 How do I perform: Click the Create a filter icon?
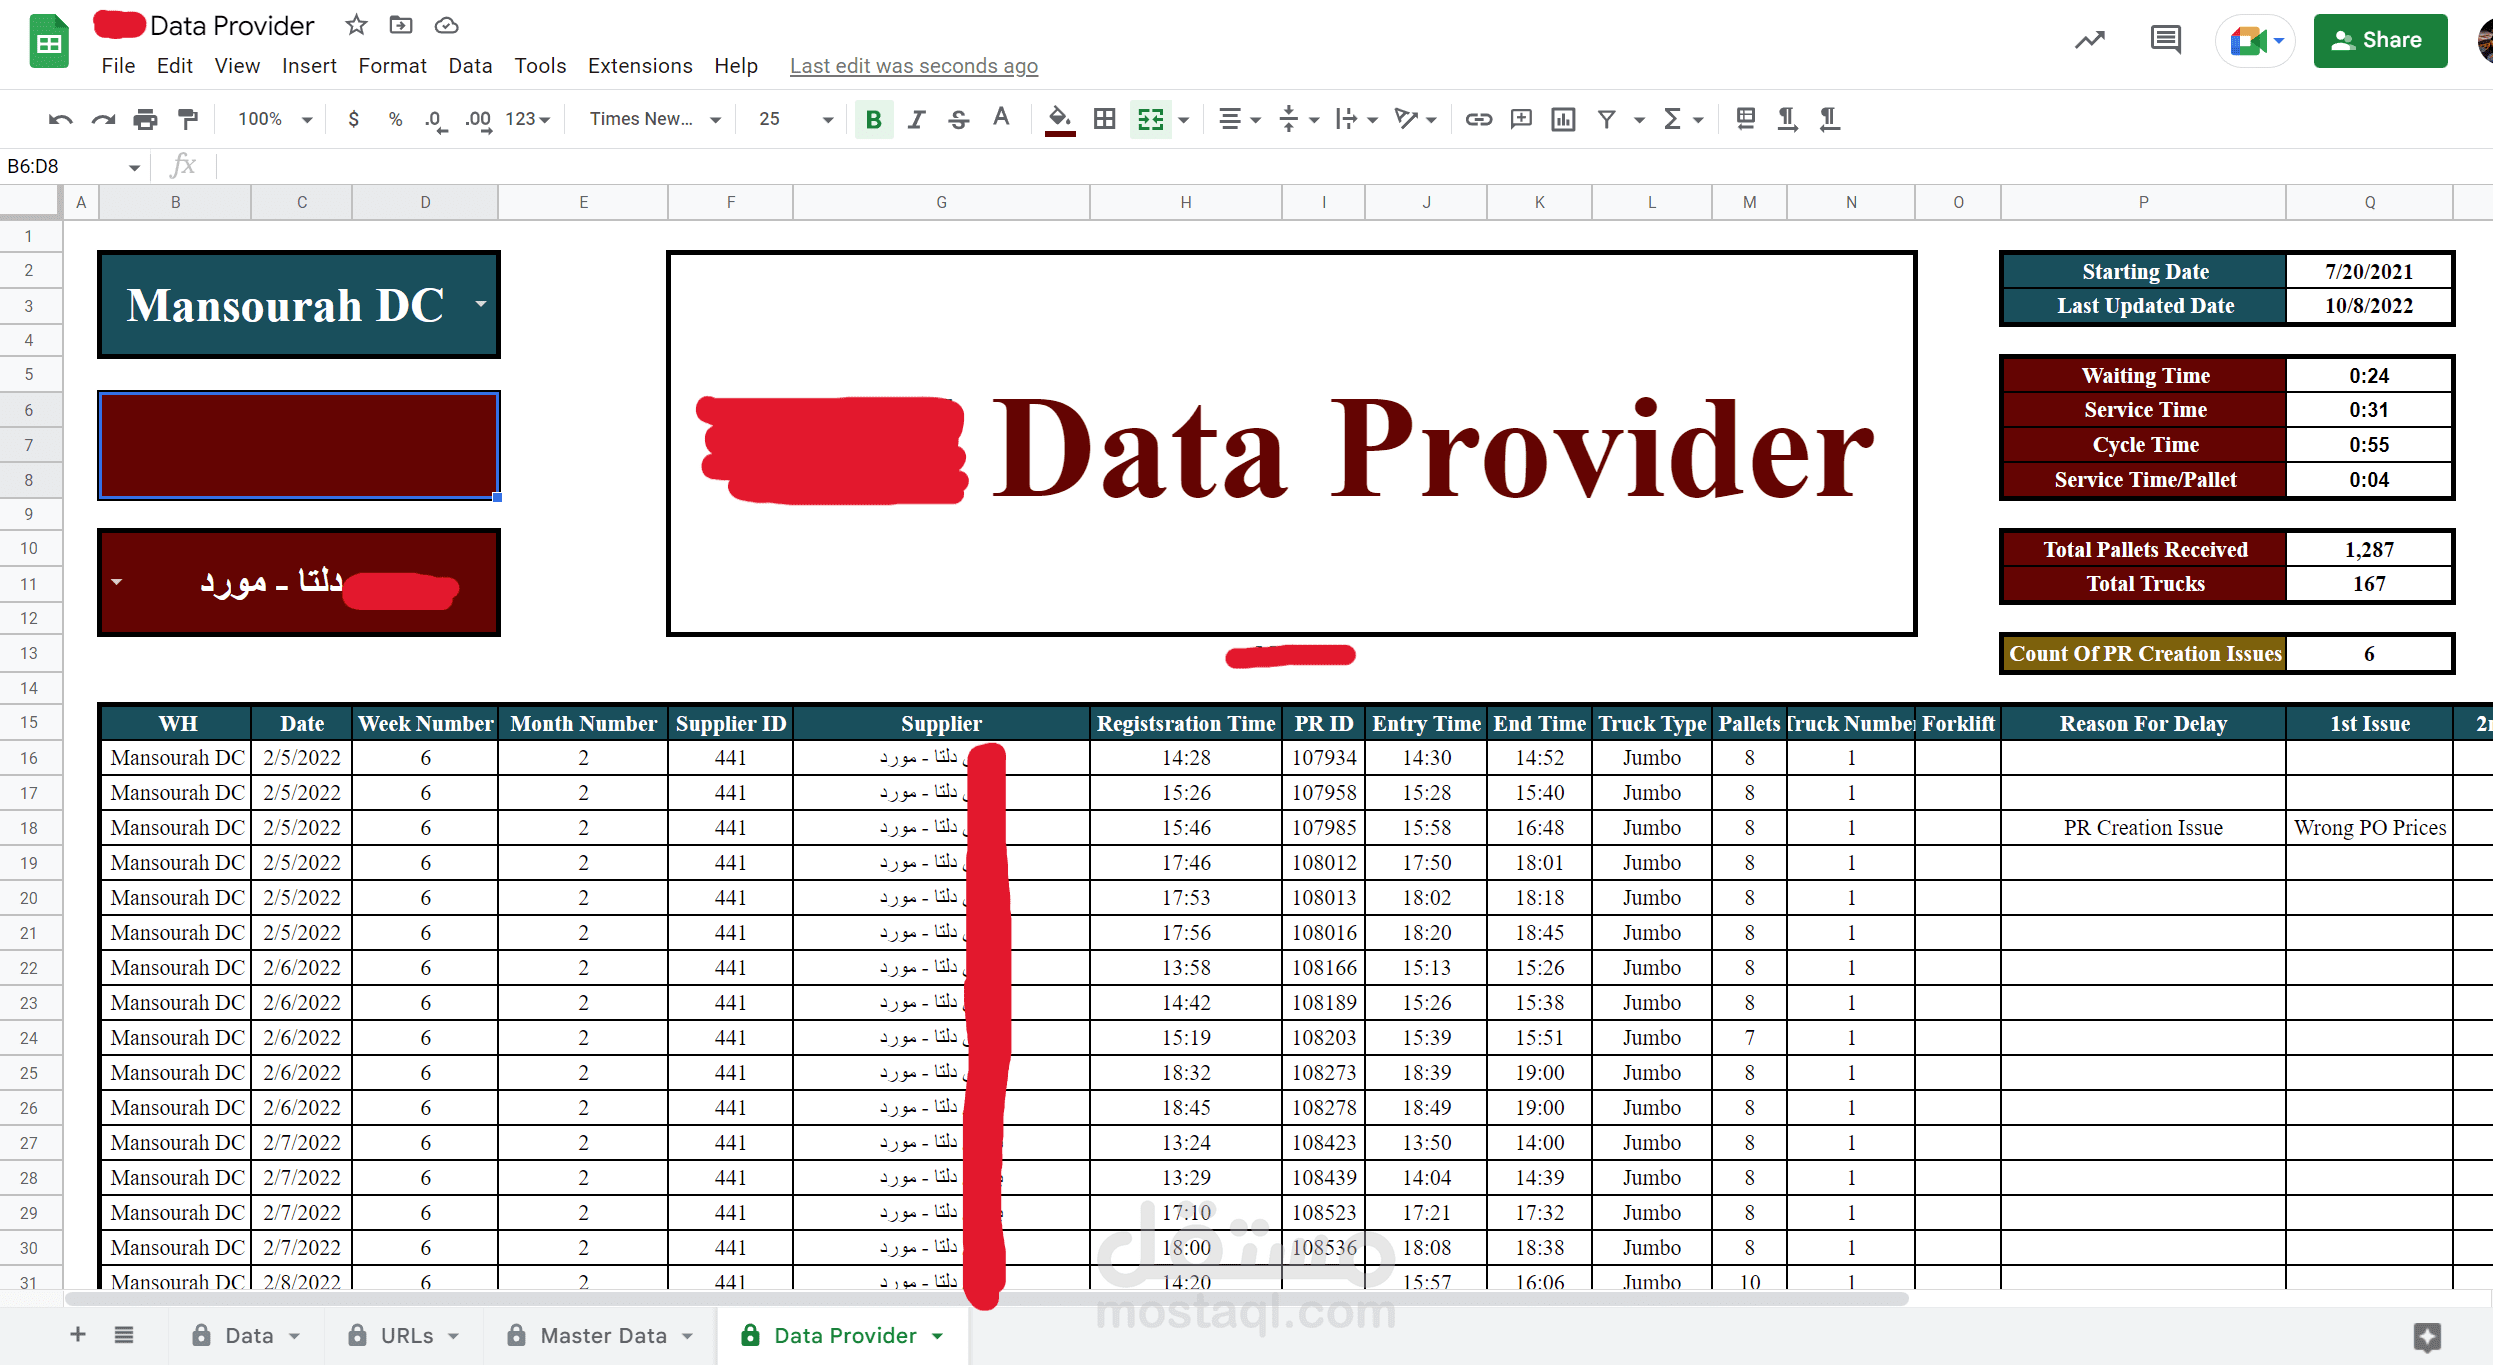[x=1606, y=120]
